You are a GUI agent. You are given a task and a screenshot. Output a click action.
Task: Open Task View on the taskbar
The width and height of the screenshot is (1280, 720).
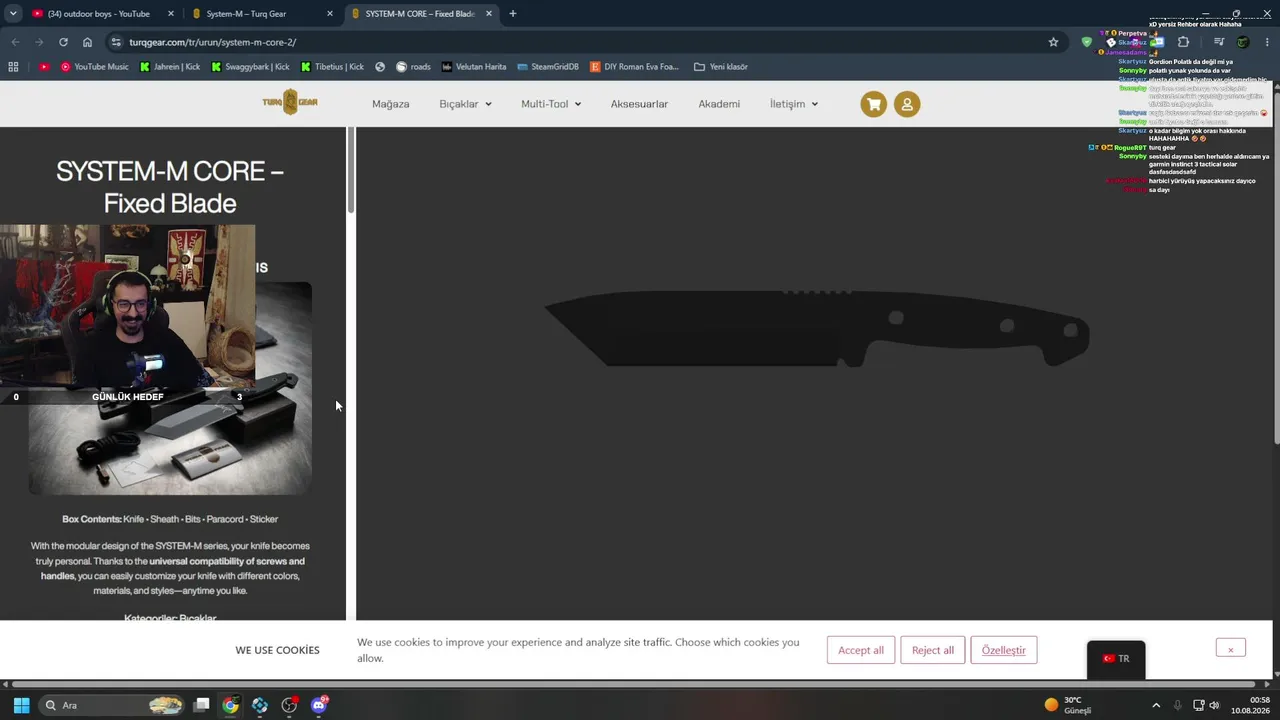point(201,705)
